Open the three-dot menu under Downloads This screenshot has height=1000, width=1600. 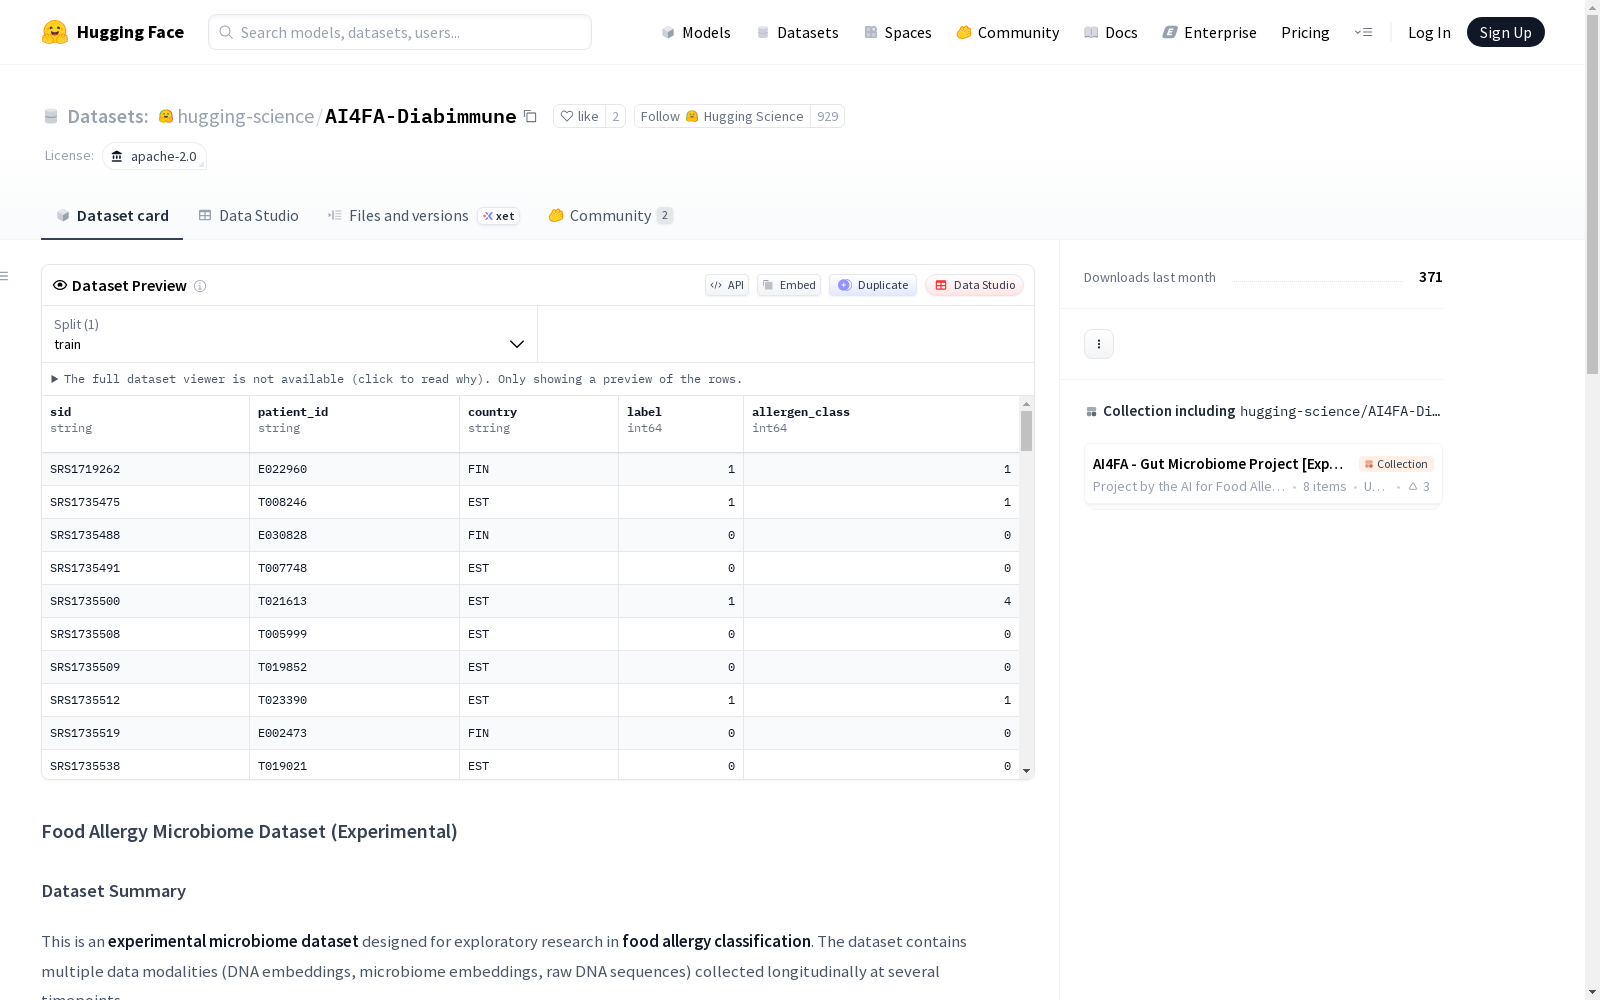[x=1099, y=344]
